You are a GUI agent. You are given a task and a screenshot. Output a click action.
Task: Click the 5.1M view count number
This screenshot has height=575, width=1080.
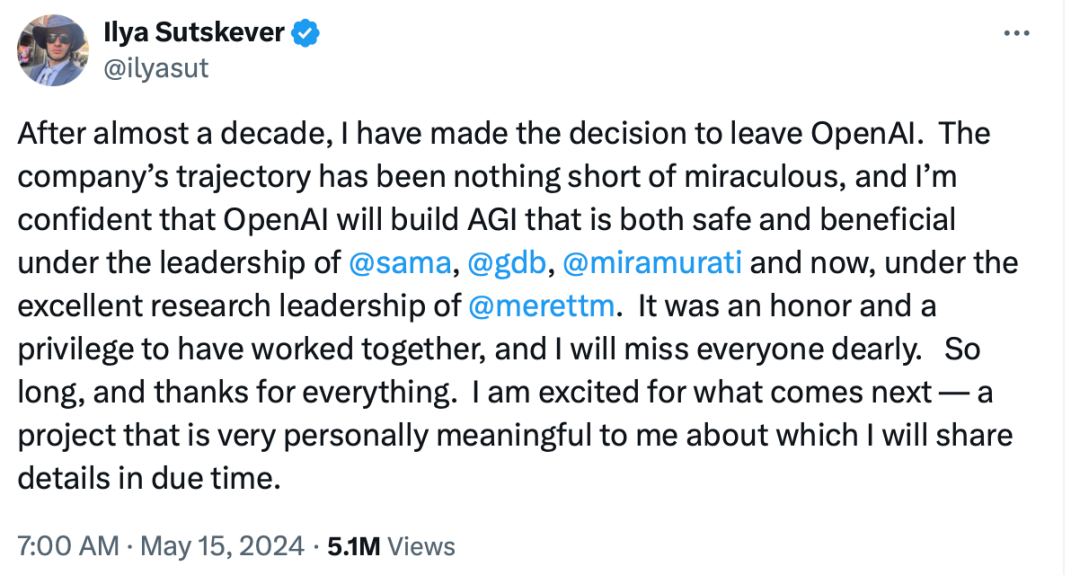click(x=353, y=546)
